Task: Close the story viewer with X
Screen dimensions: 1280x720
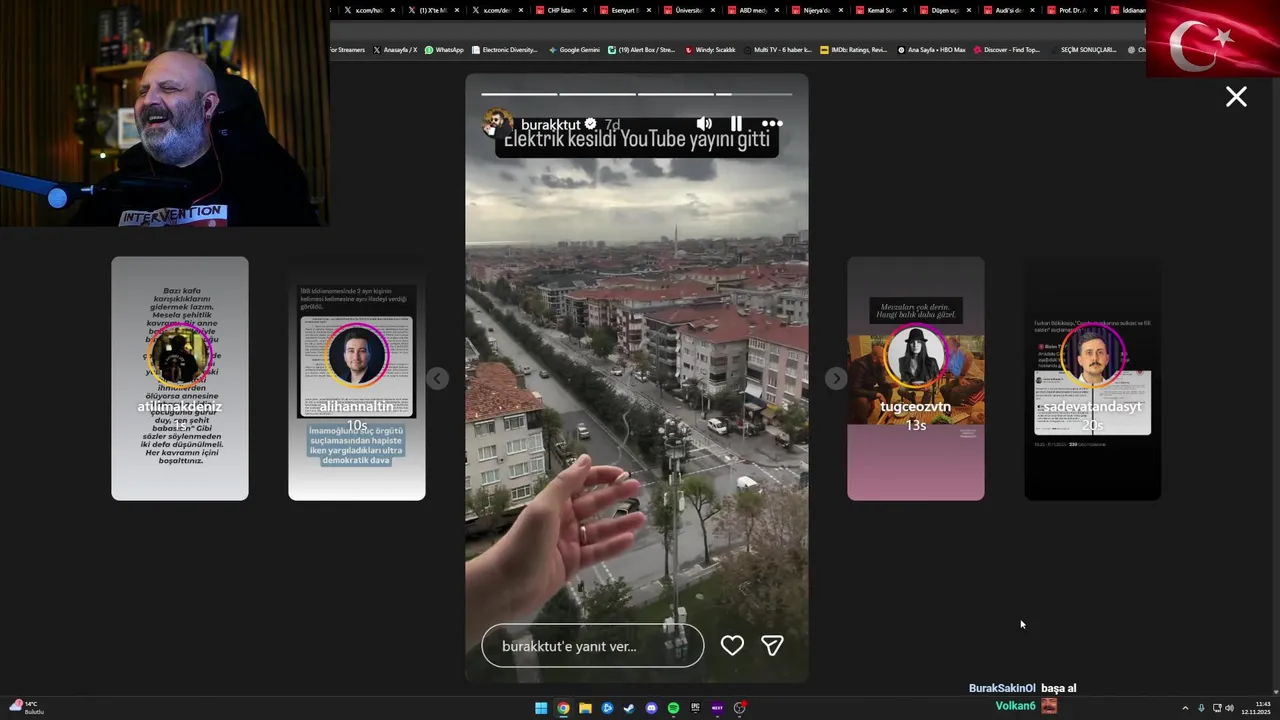Action: [x=1236, y=96]
